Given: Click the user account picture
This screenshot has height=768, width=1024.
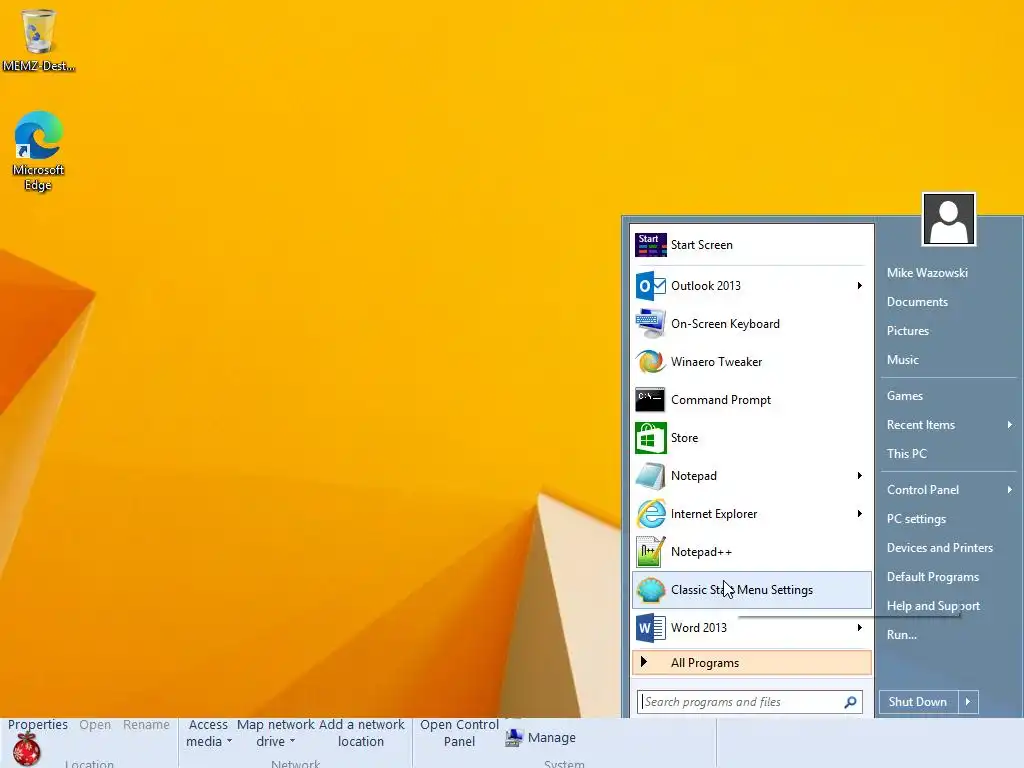Looking at the screenshot, I should click(x=948, y=219).
